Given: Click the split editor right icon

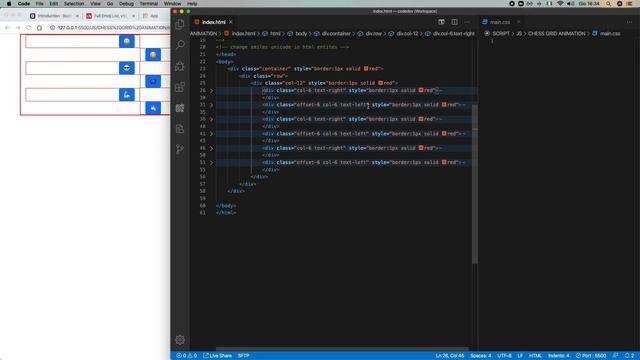Looking at the screenshot, I should click(454, 22).
